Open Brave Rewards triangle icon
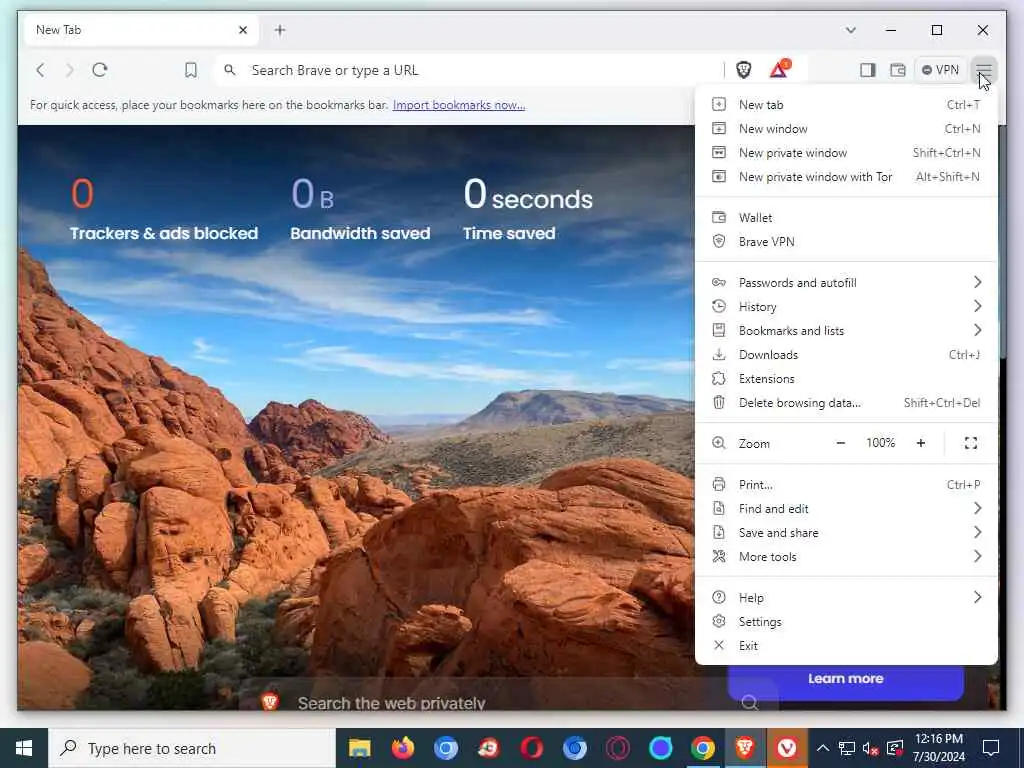Screen dimensions: 1024x768 coord(779,69)
